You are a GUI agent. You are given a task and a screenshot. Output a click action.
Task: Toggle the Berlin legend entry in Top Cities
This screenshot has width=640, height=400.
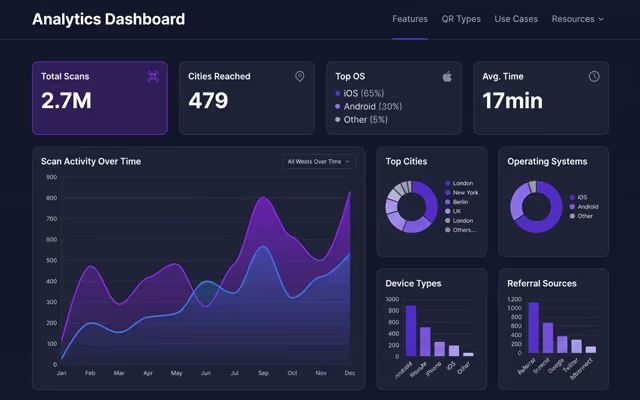point(457,202)
